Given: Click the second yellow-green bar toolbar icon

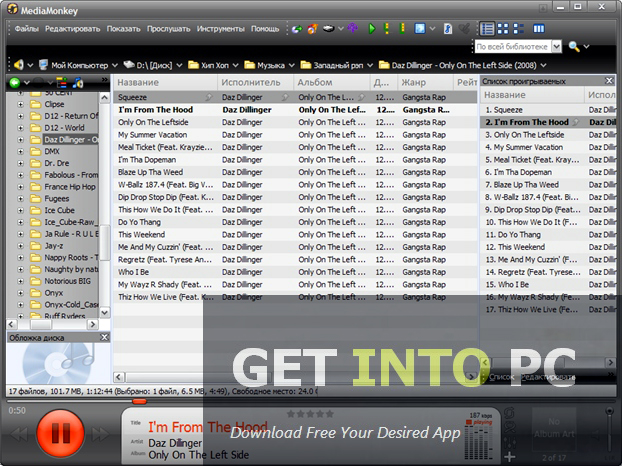Looking at the screenshot, I should coord(402,29).
